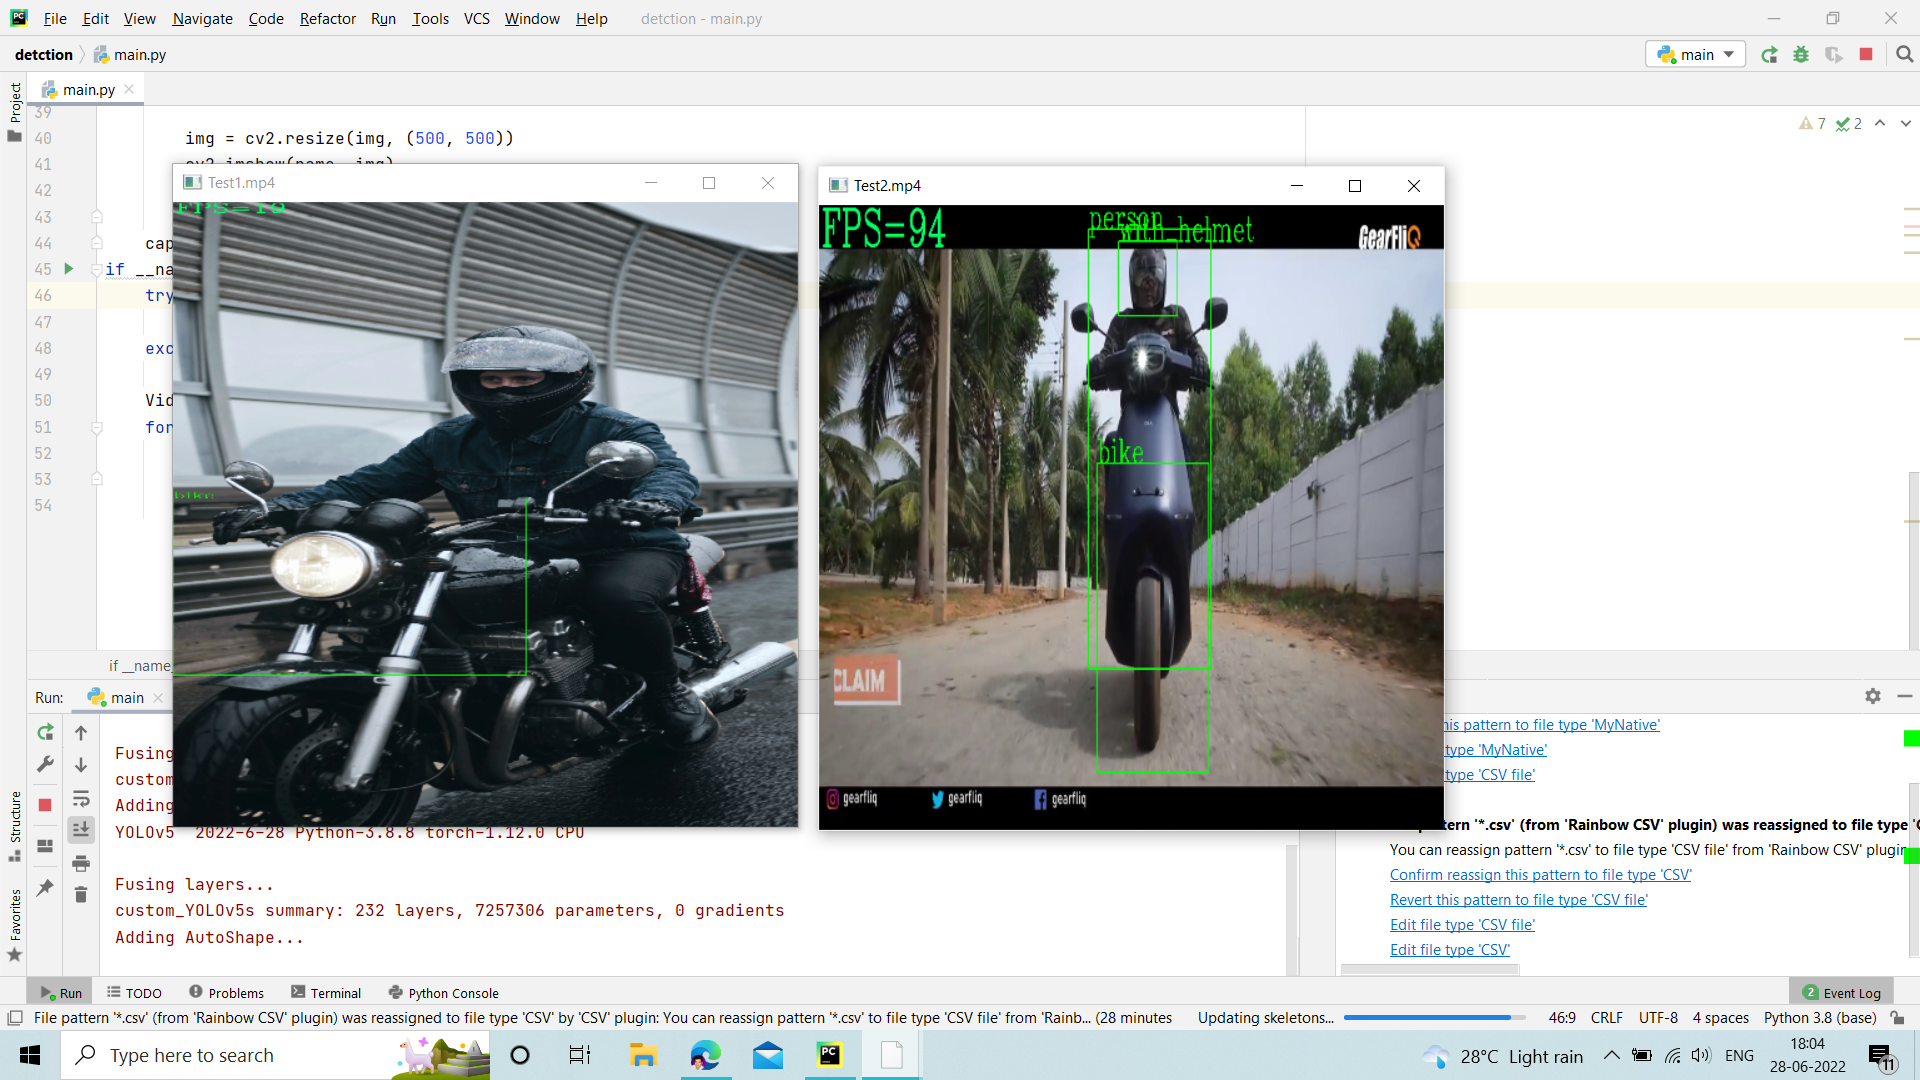Click the Python 3.8 (base) interpreter selector
Viewport: 1920px width, 1080px height.
tap(1819, 1018)
